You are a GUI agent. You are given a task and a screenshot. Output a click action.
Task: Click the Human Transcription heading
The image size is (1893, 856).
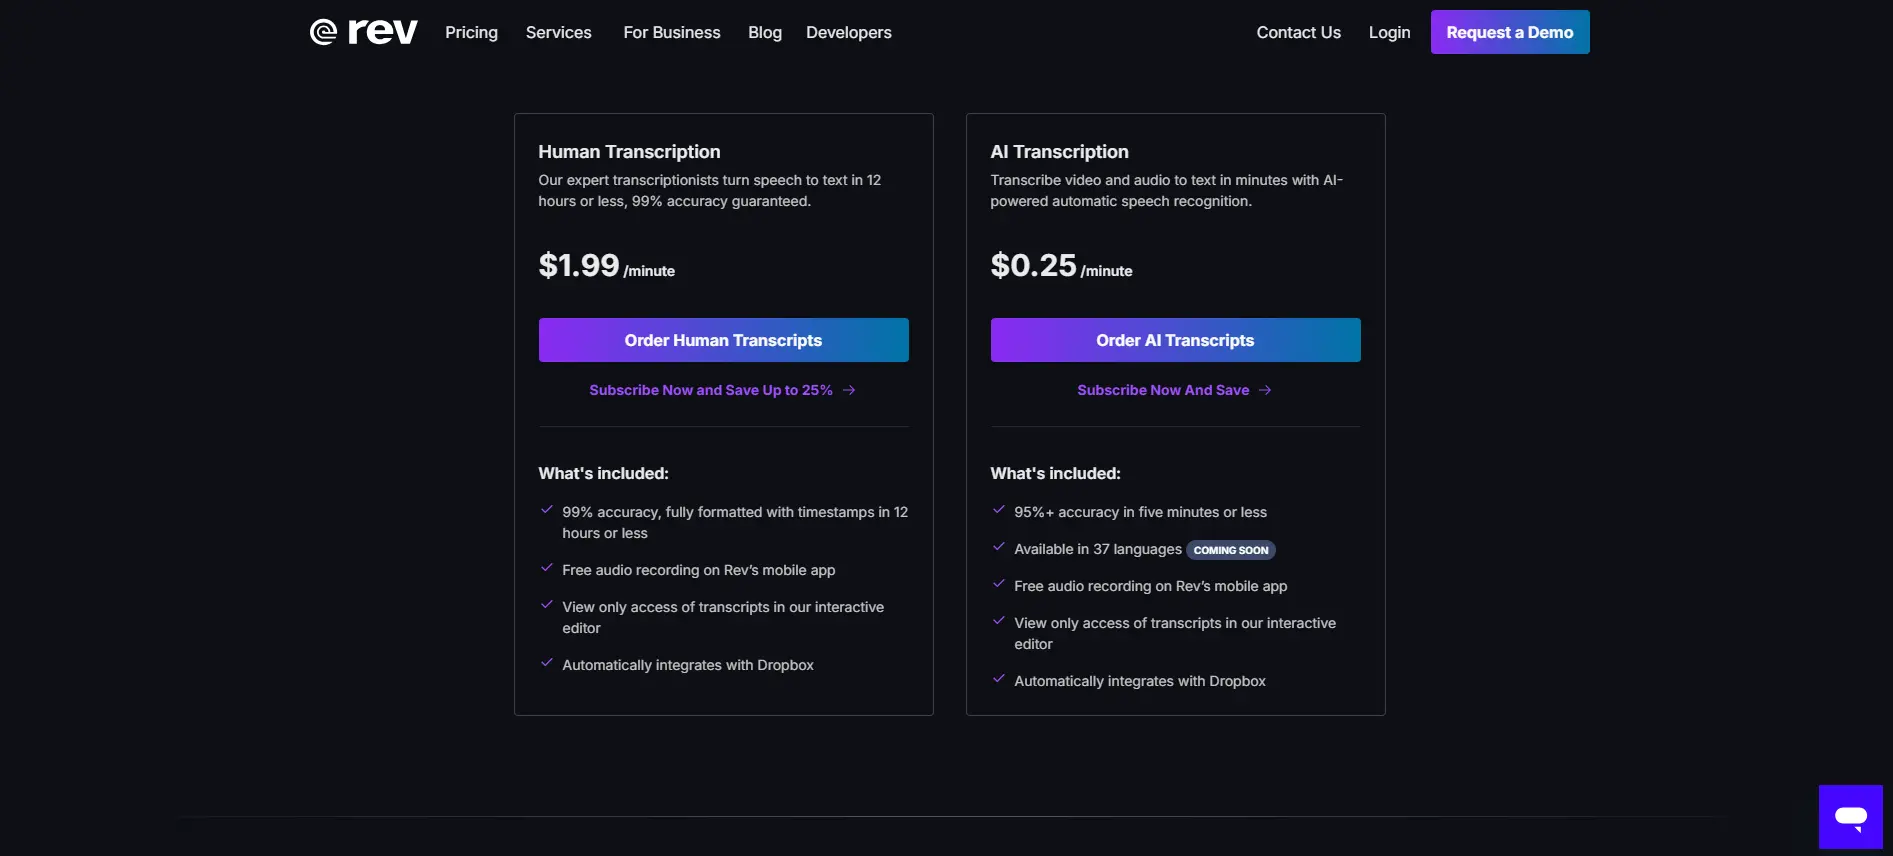629,151
